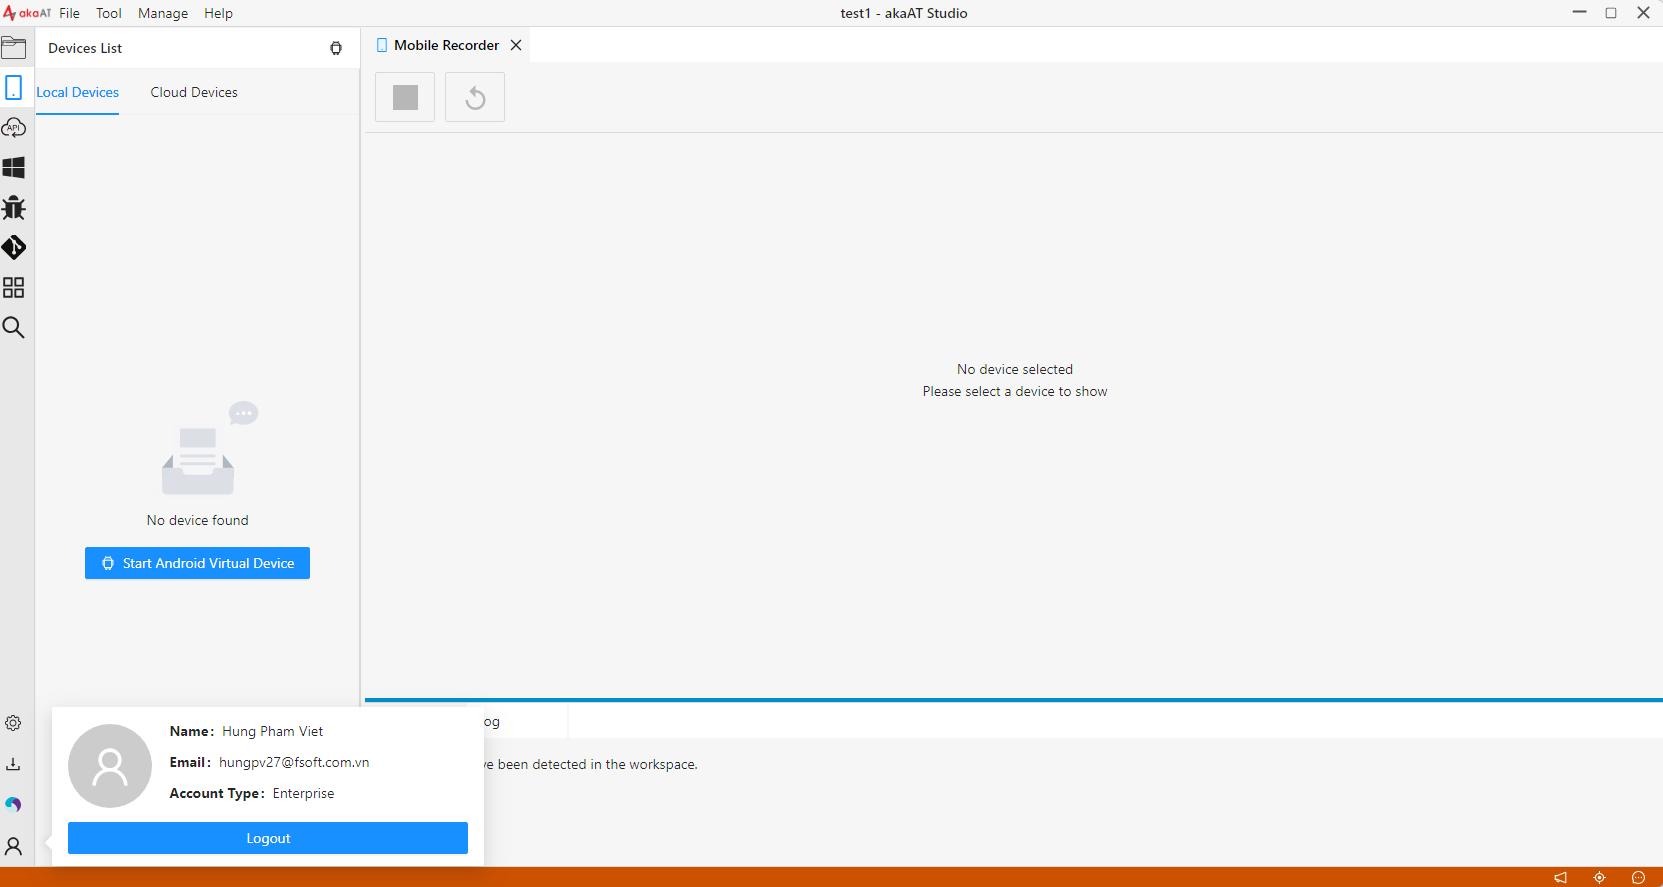Click 'Please select a device to show' text
The image size is (1663, 887).
point(1015,391)
